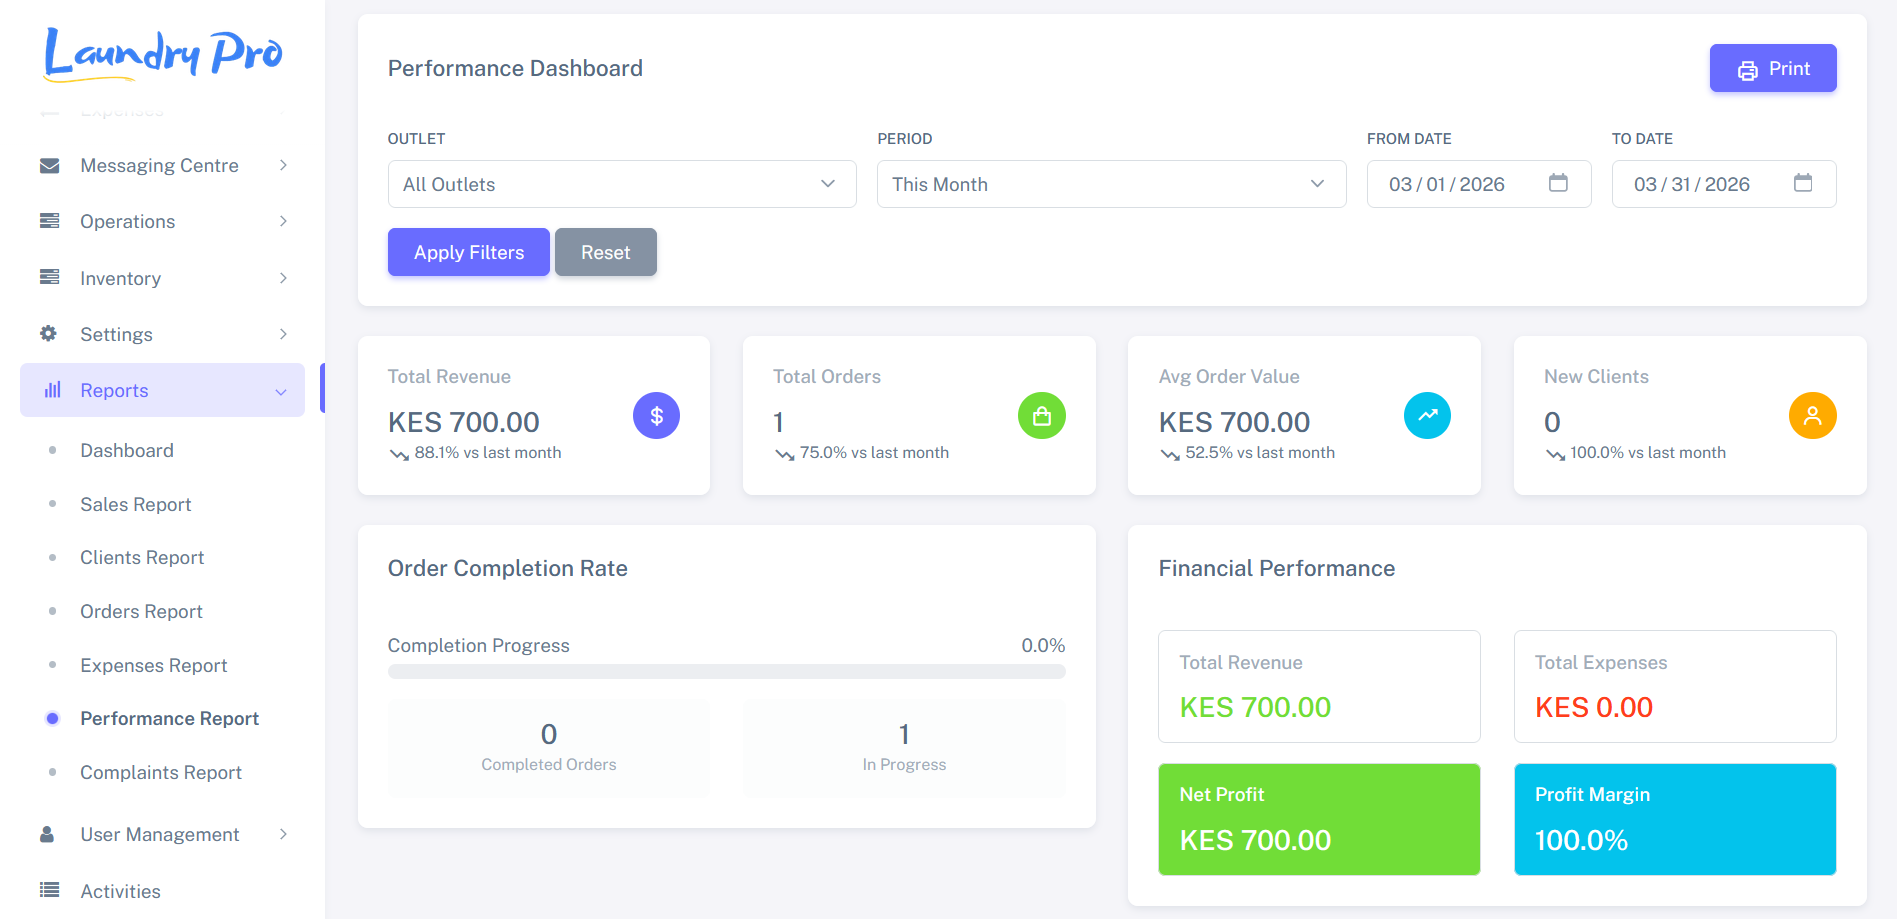The image size is (1897, 919).
Task: Click the Print button
Action: (x=1773, y=68)
